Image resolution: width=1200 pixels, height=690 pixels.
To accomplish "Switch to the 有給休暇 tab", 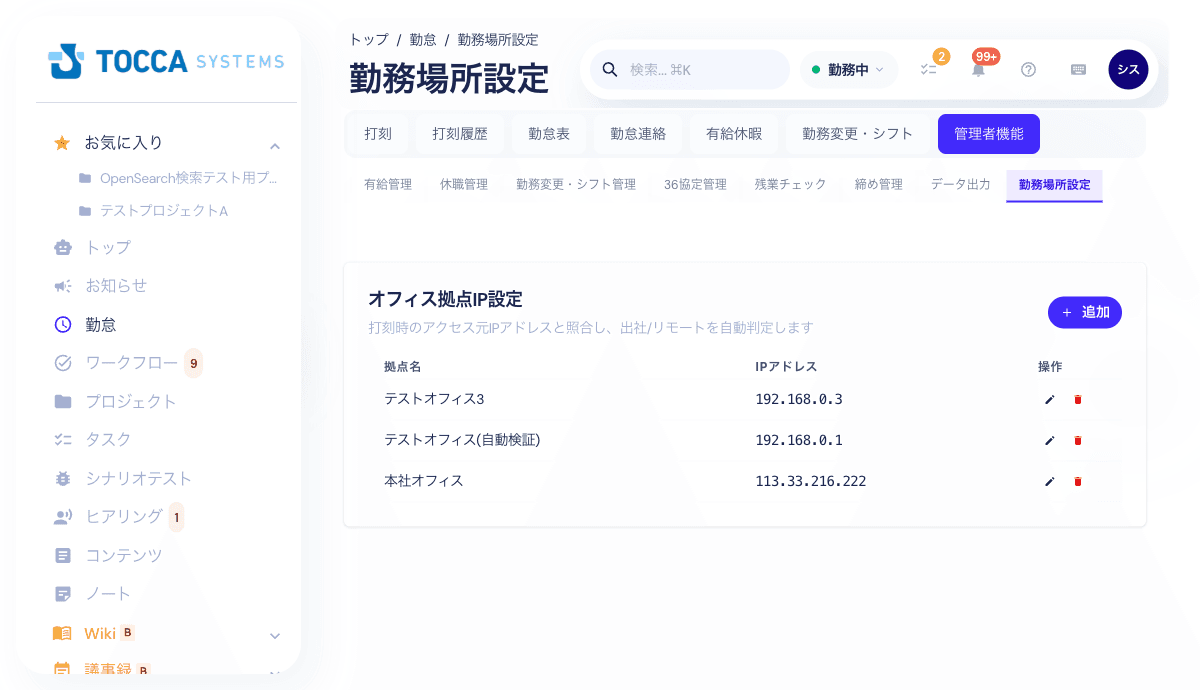I will pyautogui.click(x=734, y=134).
